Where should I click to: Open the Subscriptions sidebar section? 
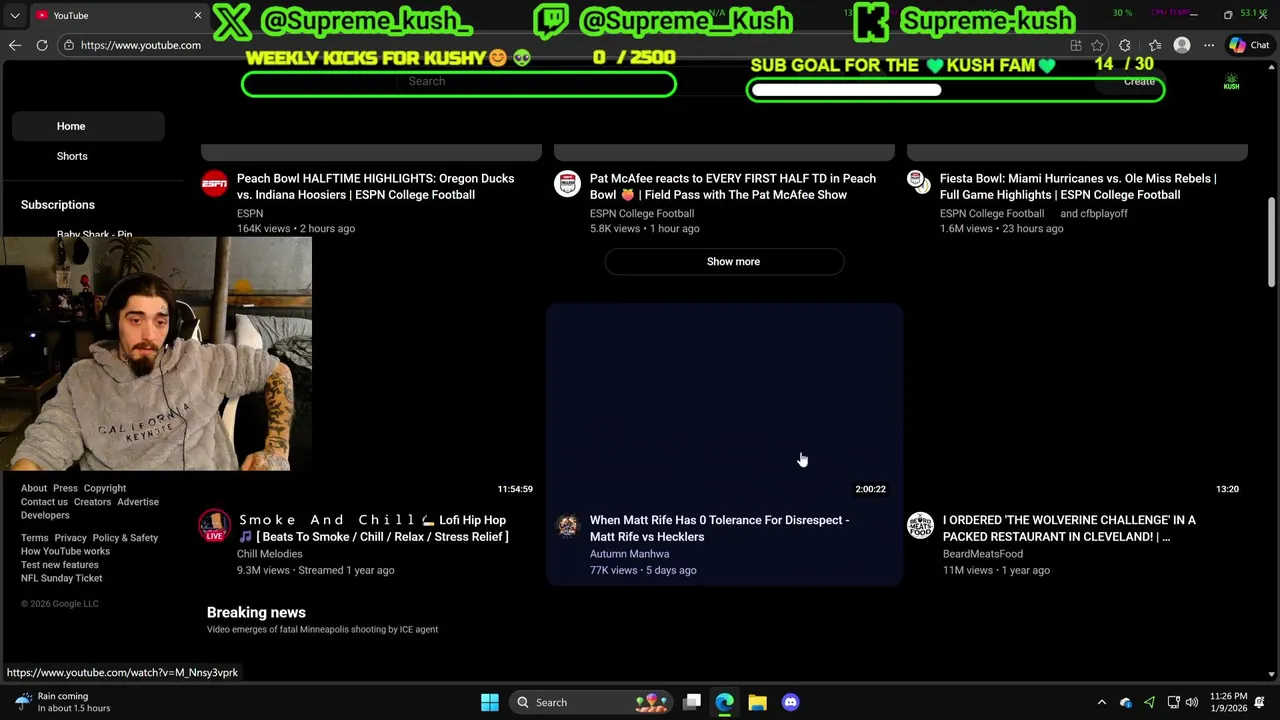pyautogui.click(x=58, y=205)
